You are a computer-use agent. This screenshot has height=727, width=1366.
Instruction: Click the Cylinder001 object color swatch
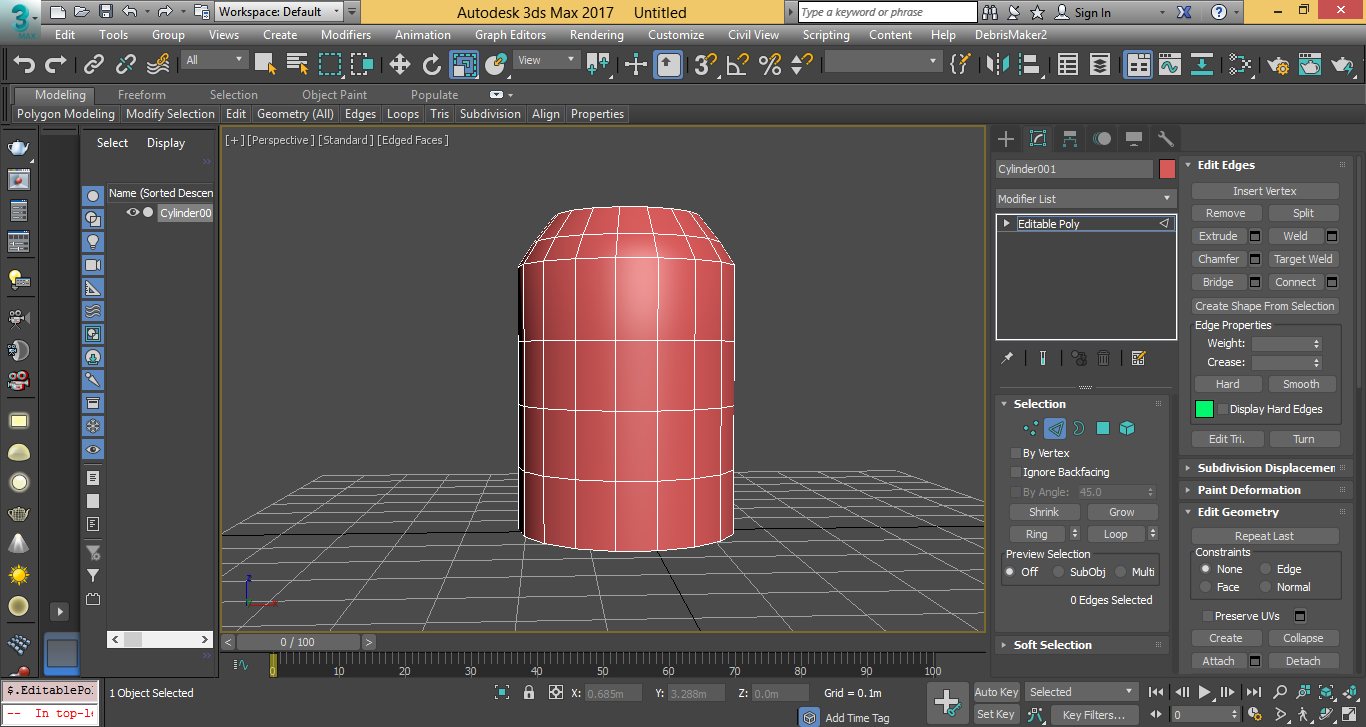click(x=1167, y=169)
